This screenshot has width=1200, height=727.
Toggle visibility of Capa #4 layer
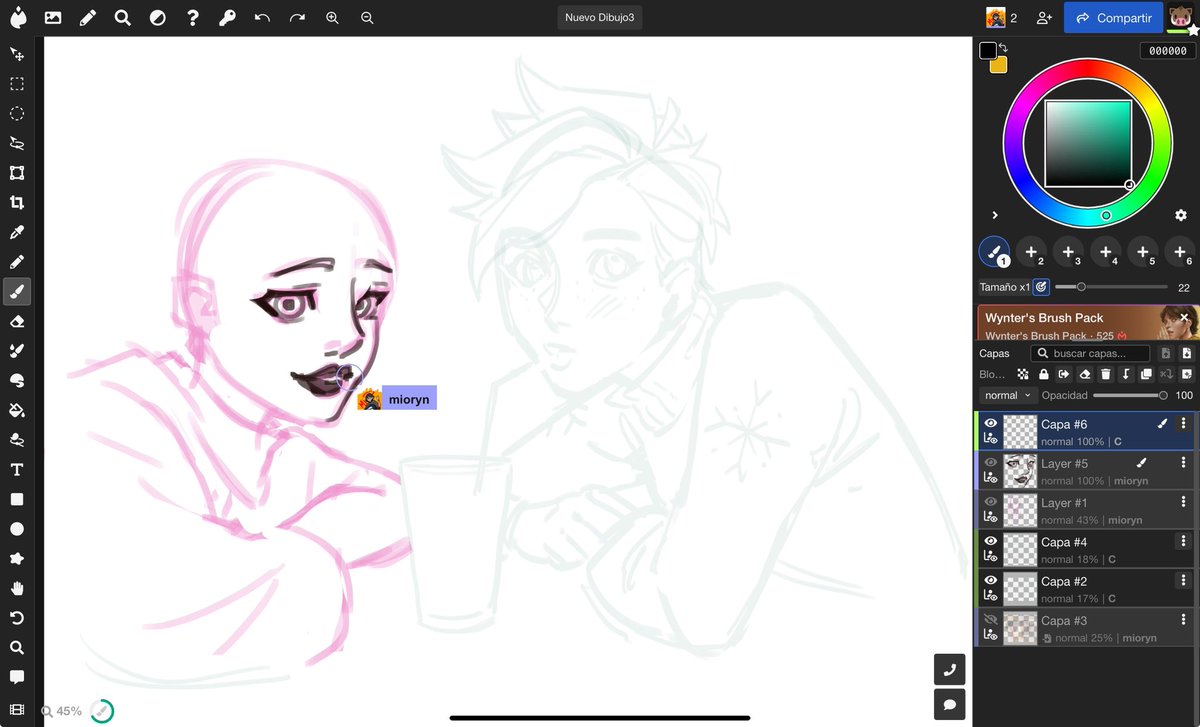pos(991,541)
